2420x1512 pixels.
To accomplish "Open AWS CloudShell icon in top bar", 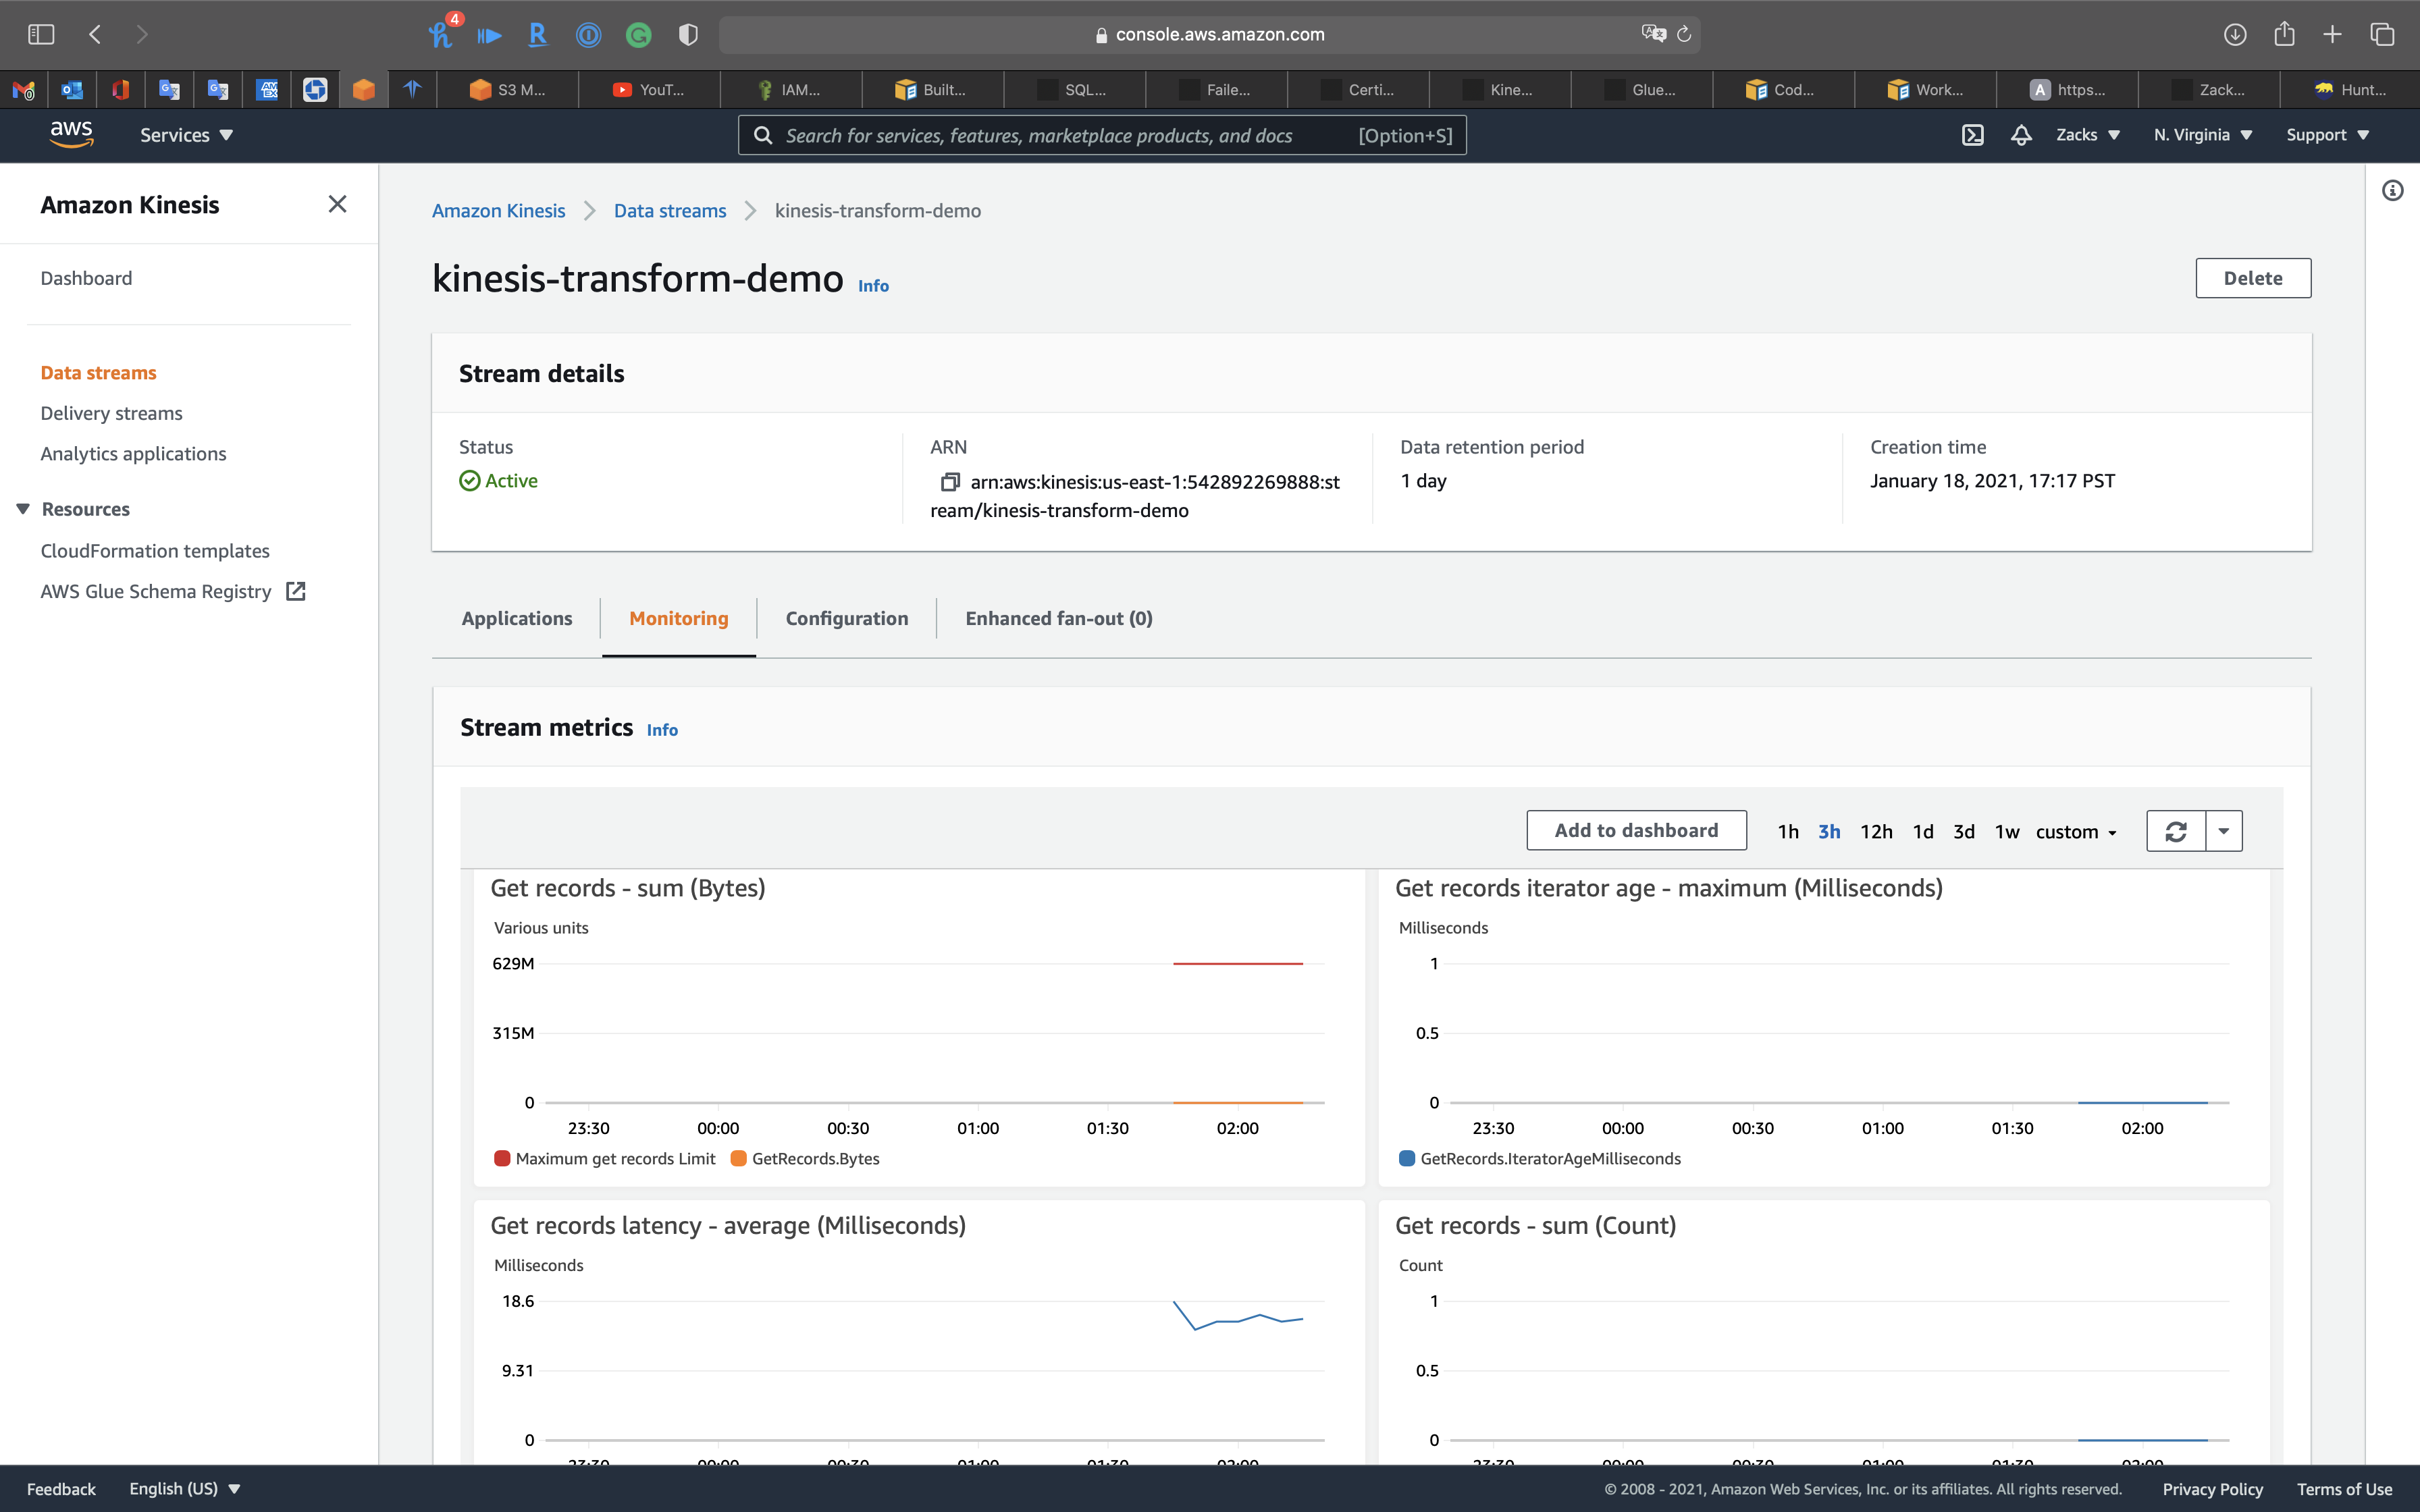I will (x=1972, y=135).
